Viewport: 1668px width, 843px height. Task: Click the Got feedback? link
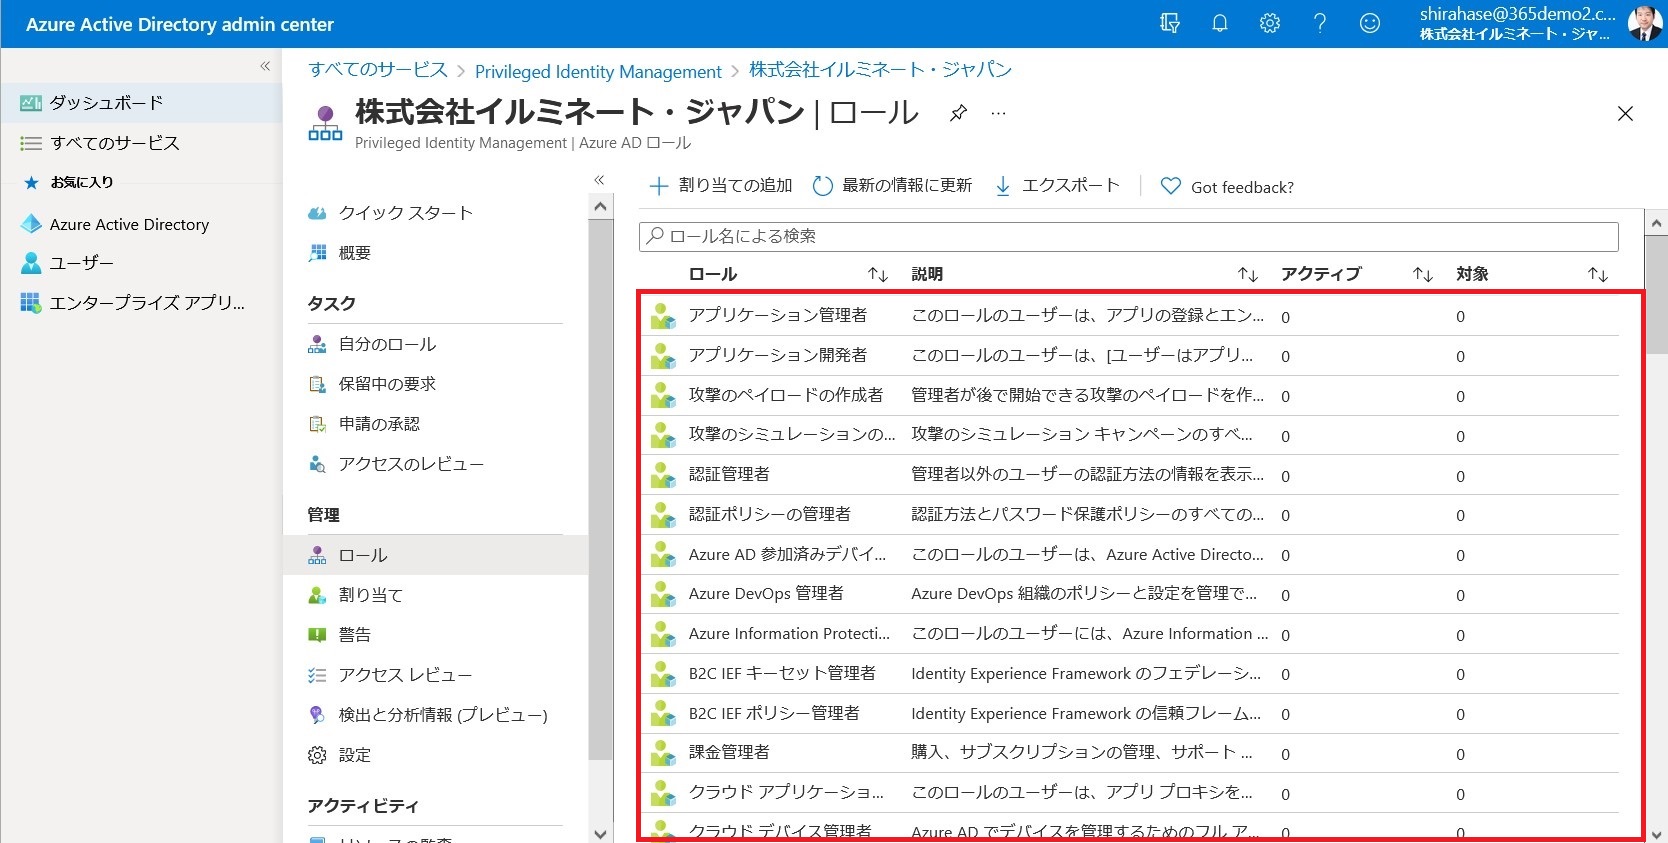click(x=1227, y=186)
